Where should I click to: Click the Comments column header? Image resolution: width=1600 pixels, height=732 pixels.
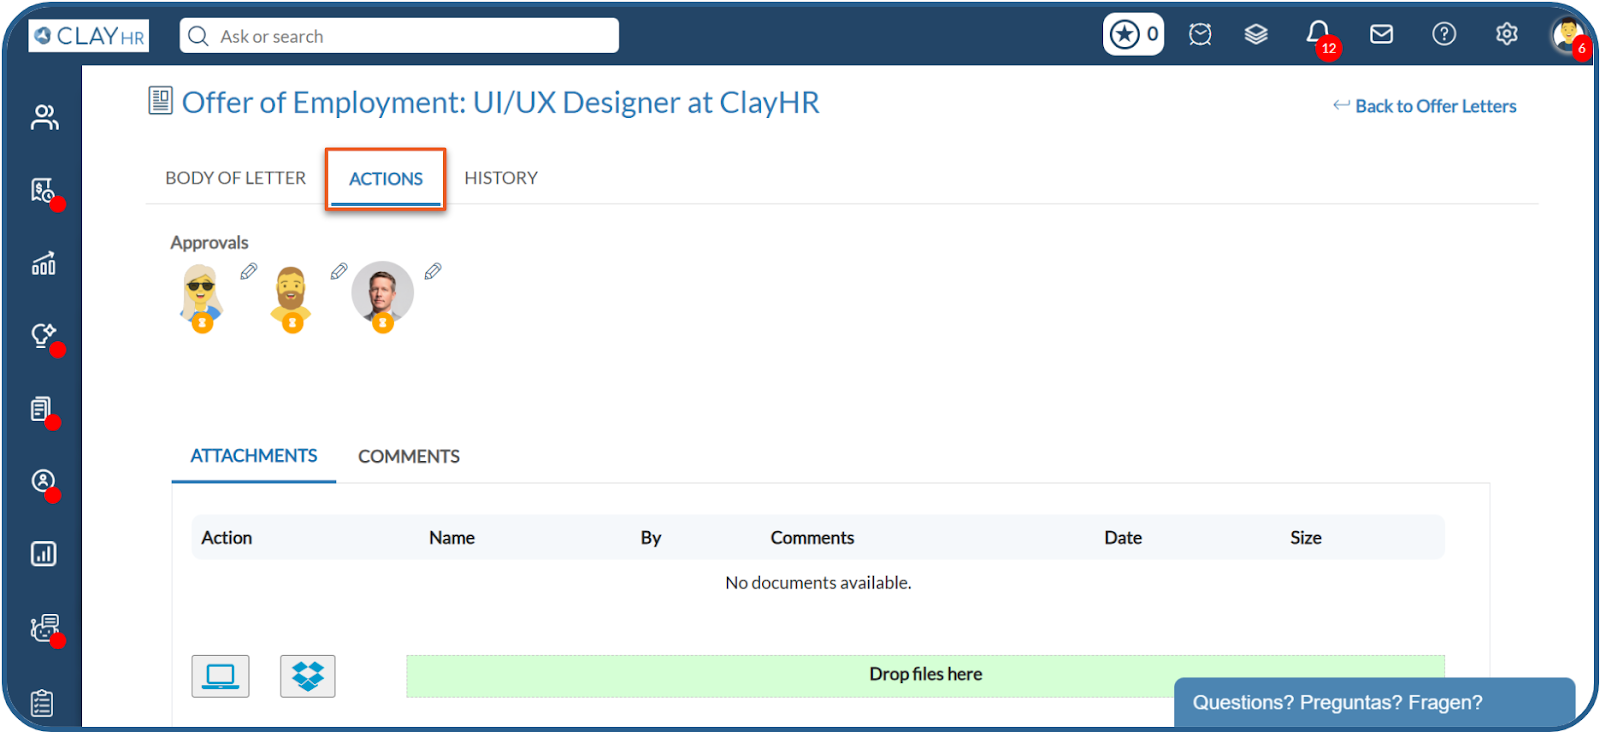(x=812, y=538)
